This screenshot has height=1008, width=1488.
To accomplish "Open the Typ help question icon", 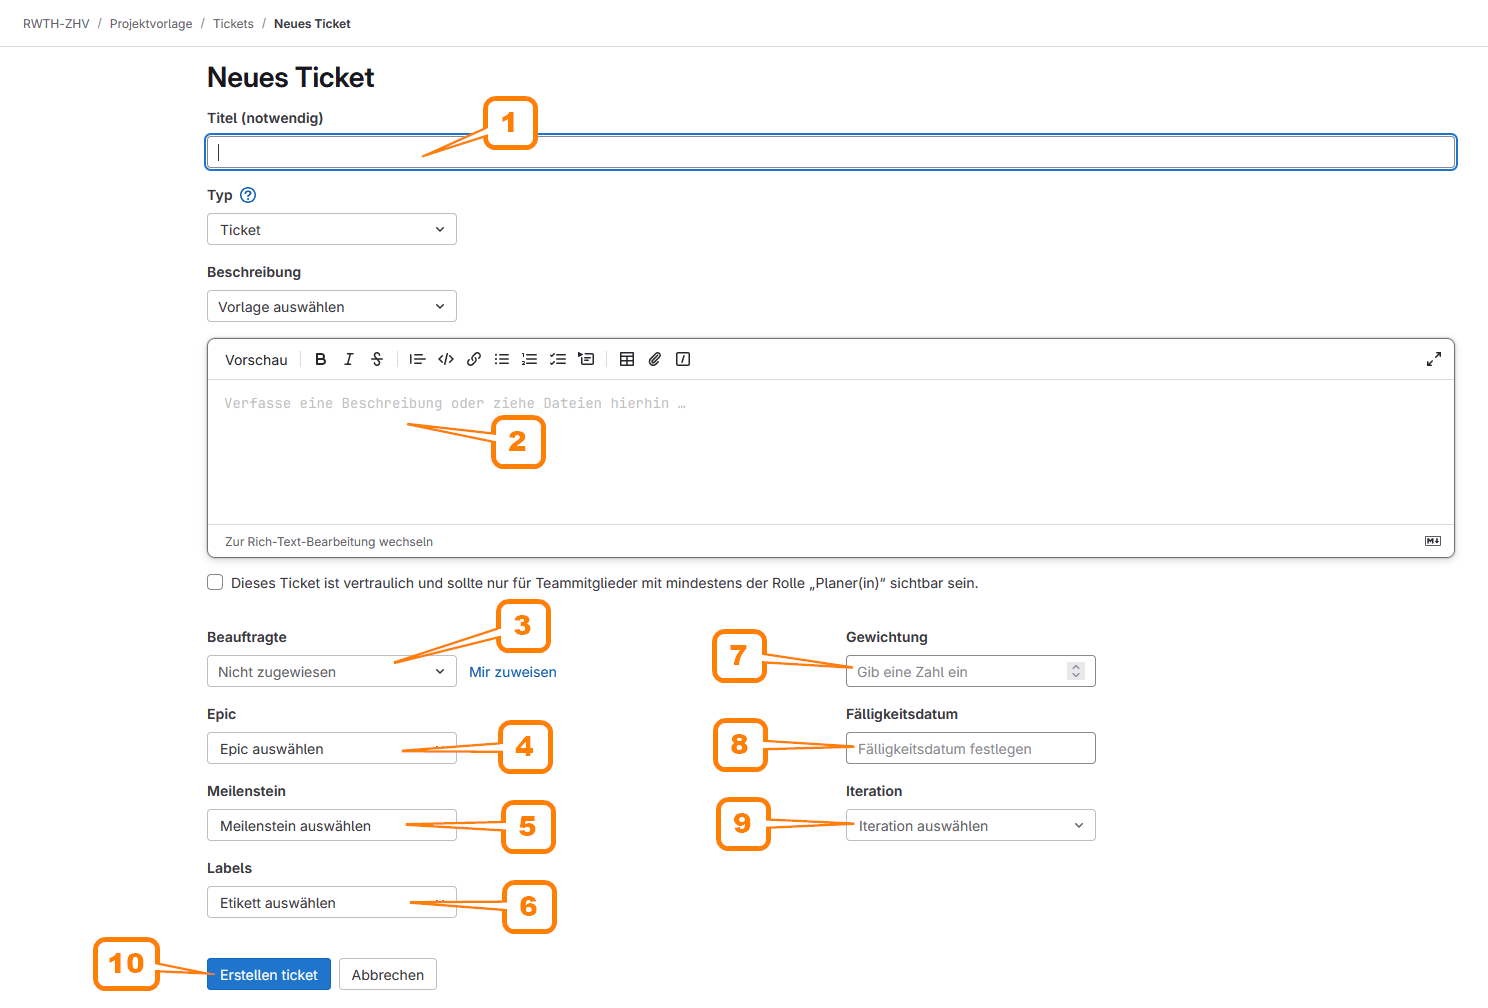I will tap(248, 195).
